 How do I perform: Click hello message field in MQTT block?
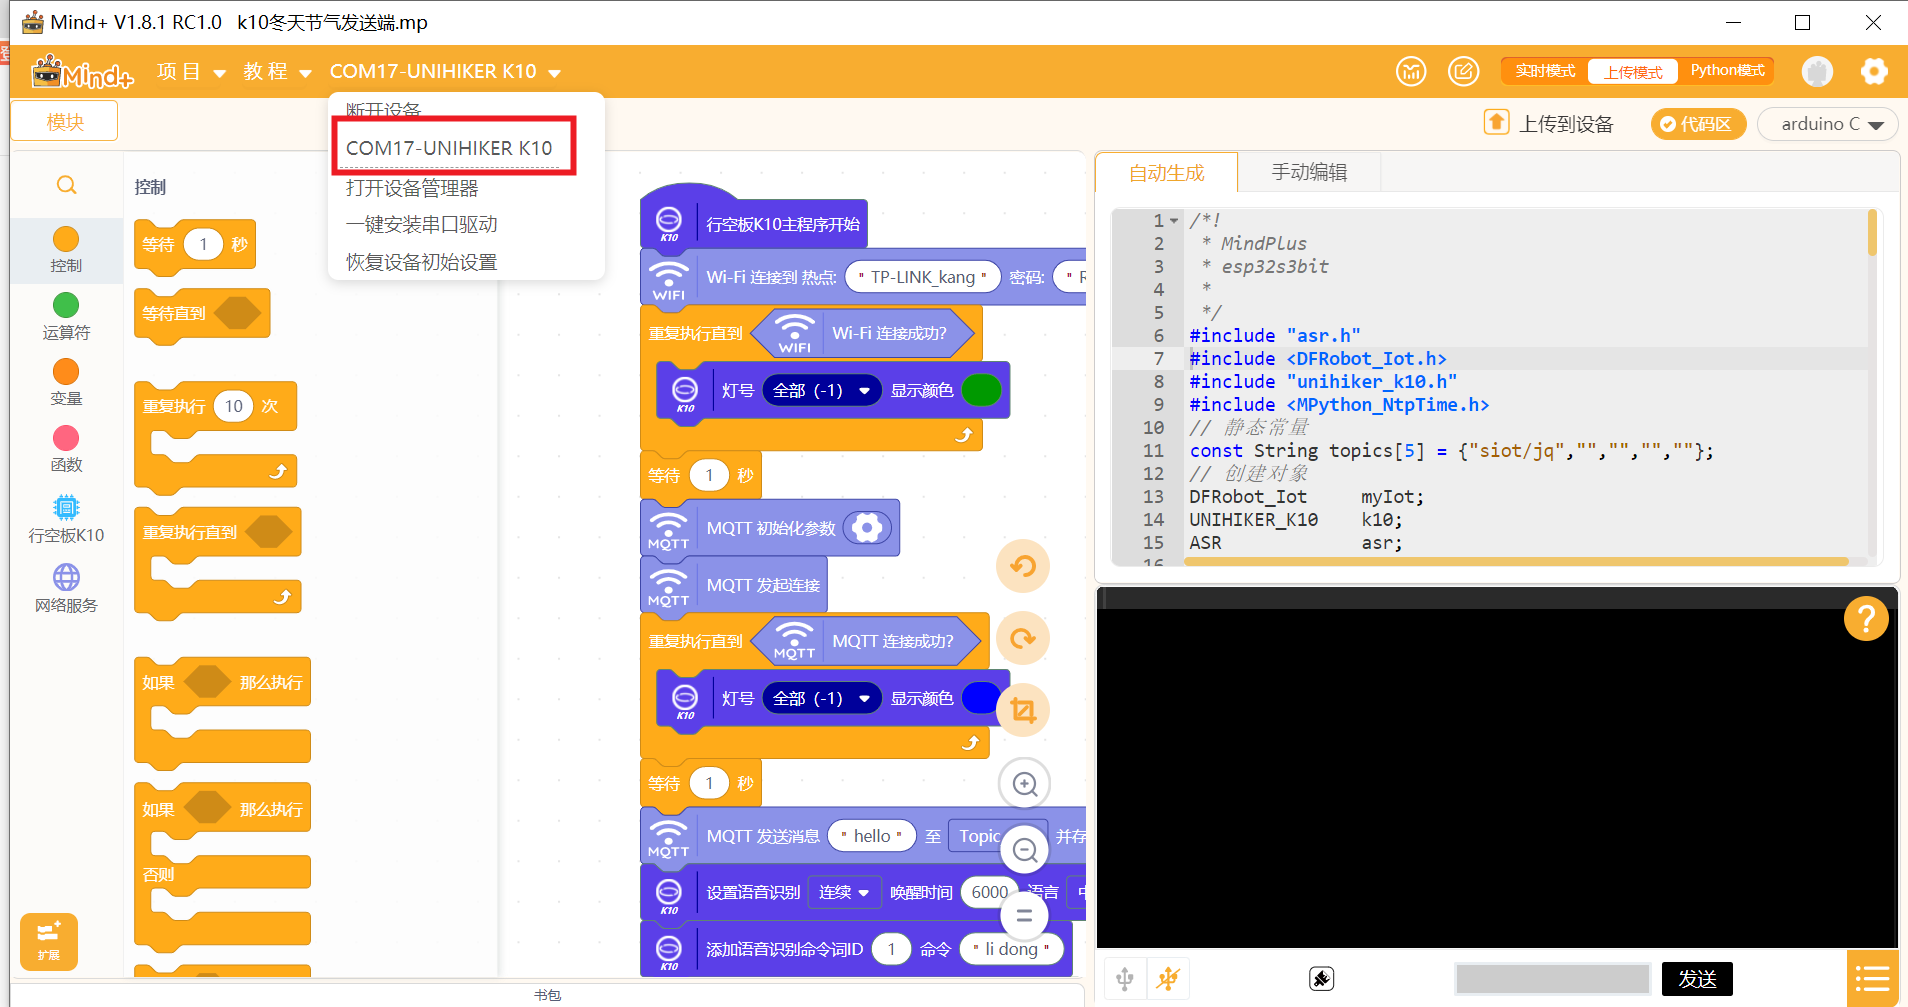872,836
